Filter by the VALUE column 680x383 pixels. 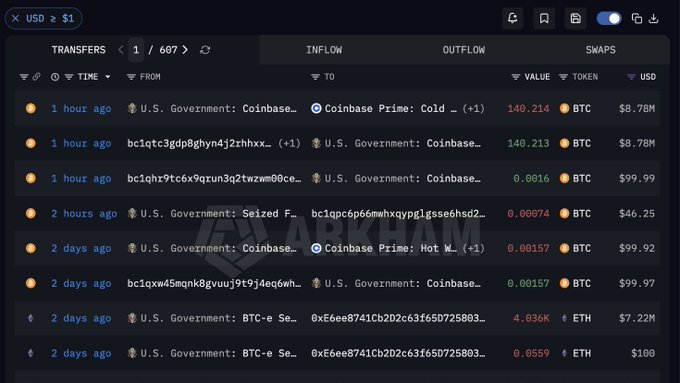[516, 77]
